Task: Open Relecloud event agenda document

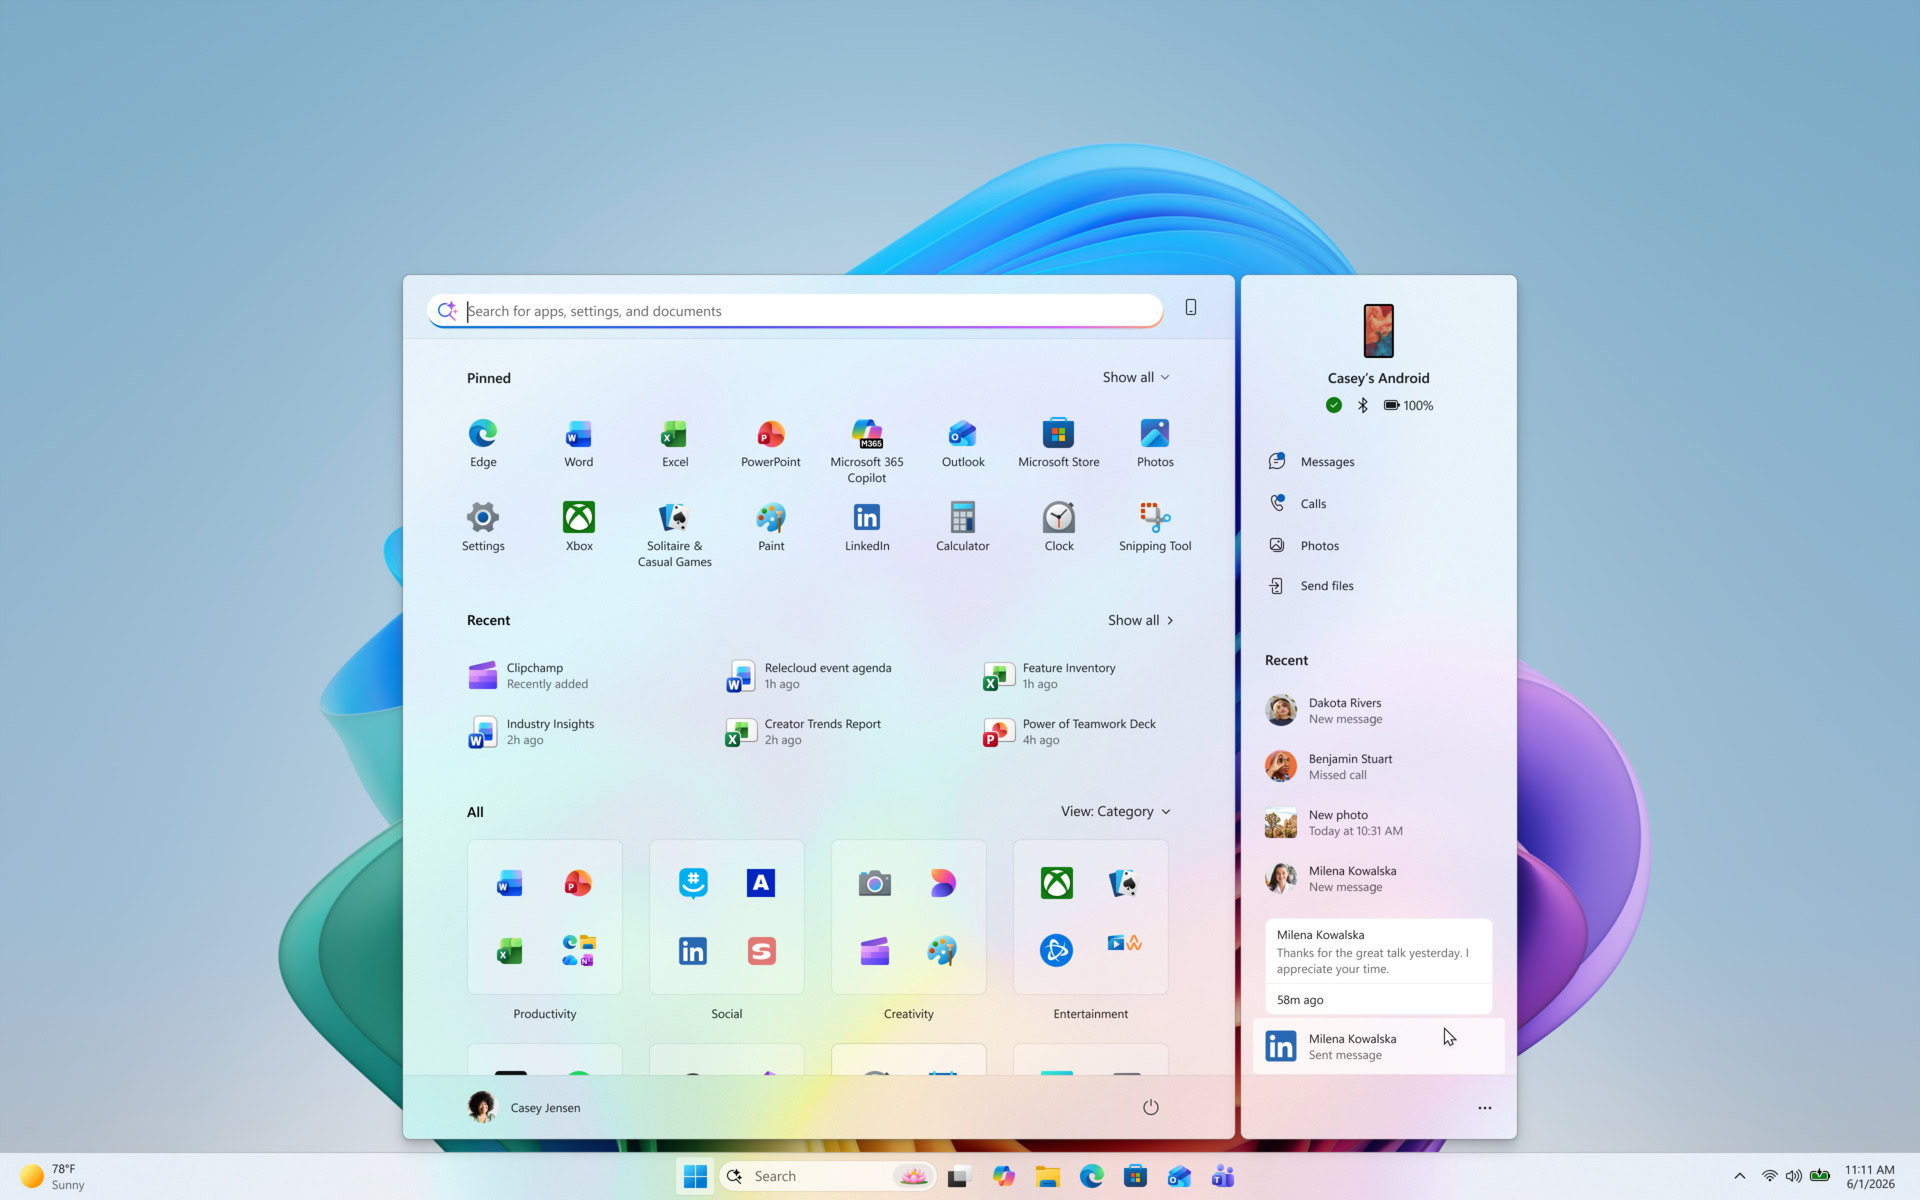Action: pos(809,676)
